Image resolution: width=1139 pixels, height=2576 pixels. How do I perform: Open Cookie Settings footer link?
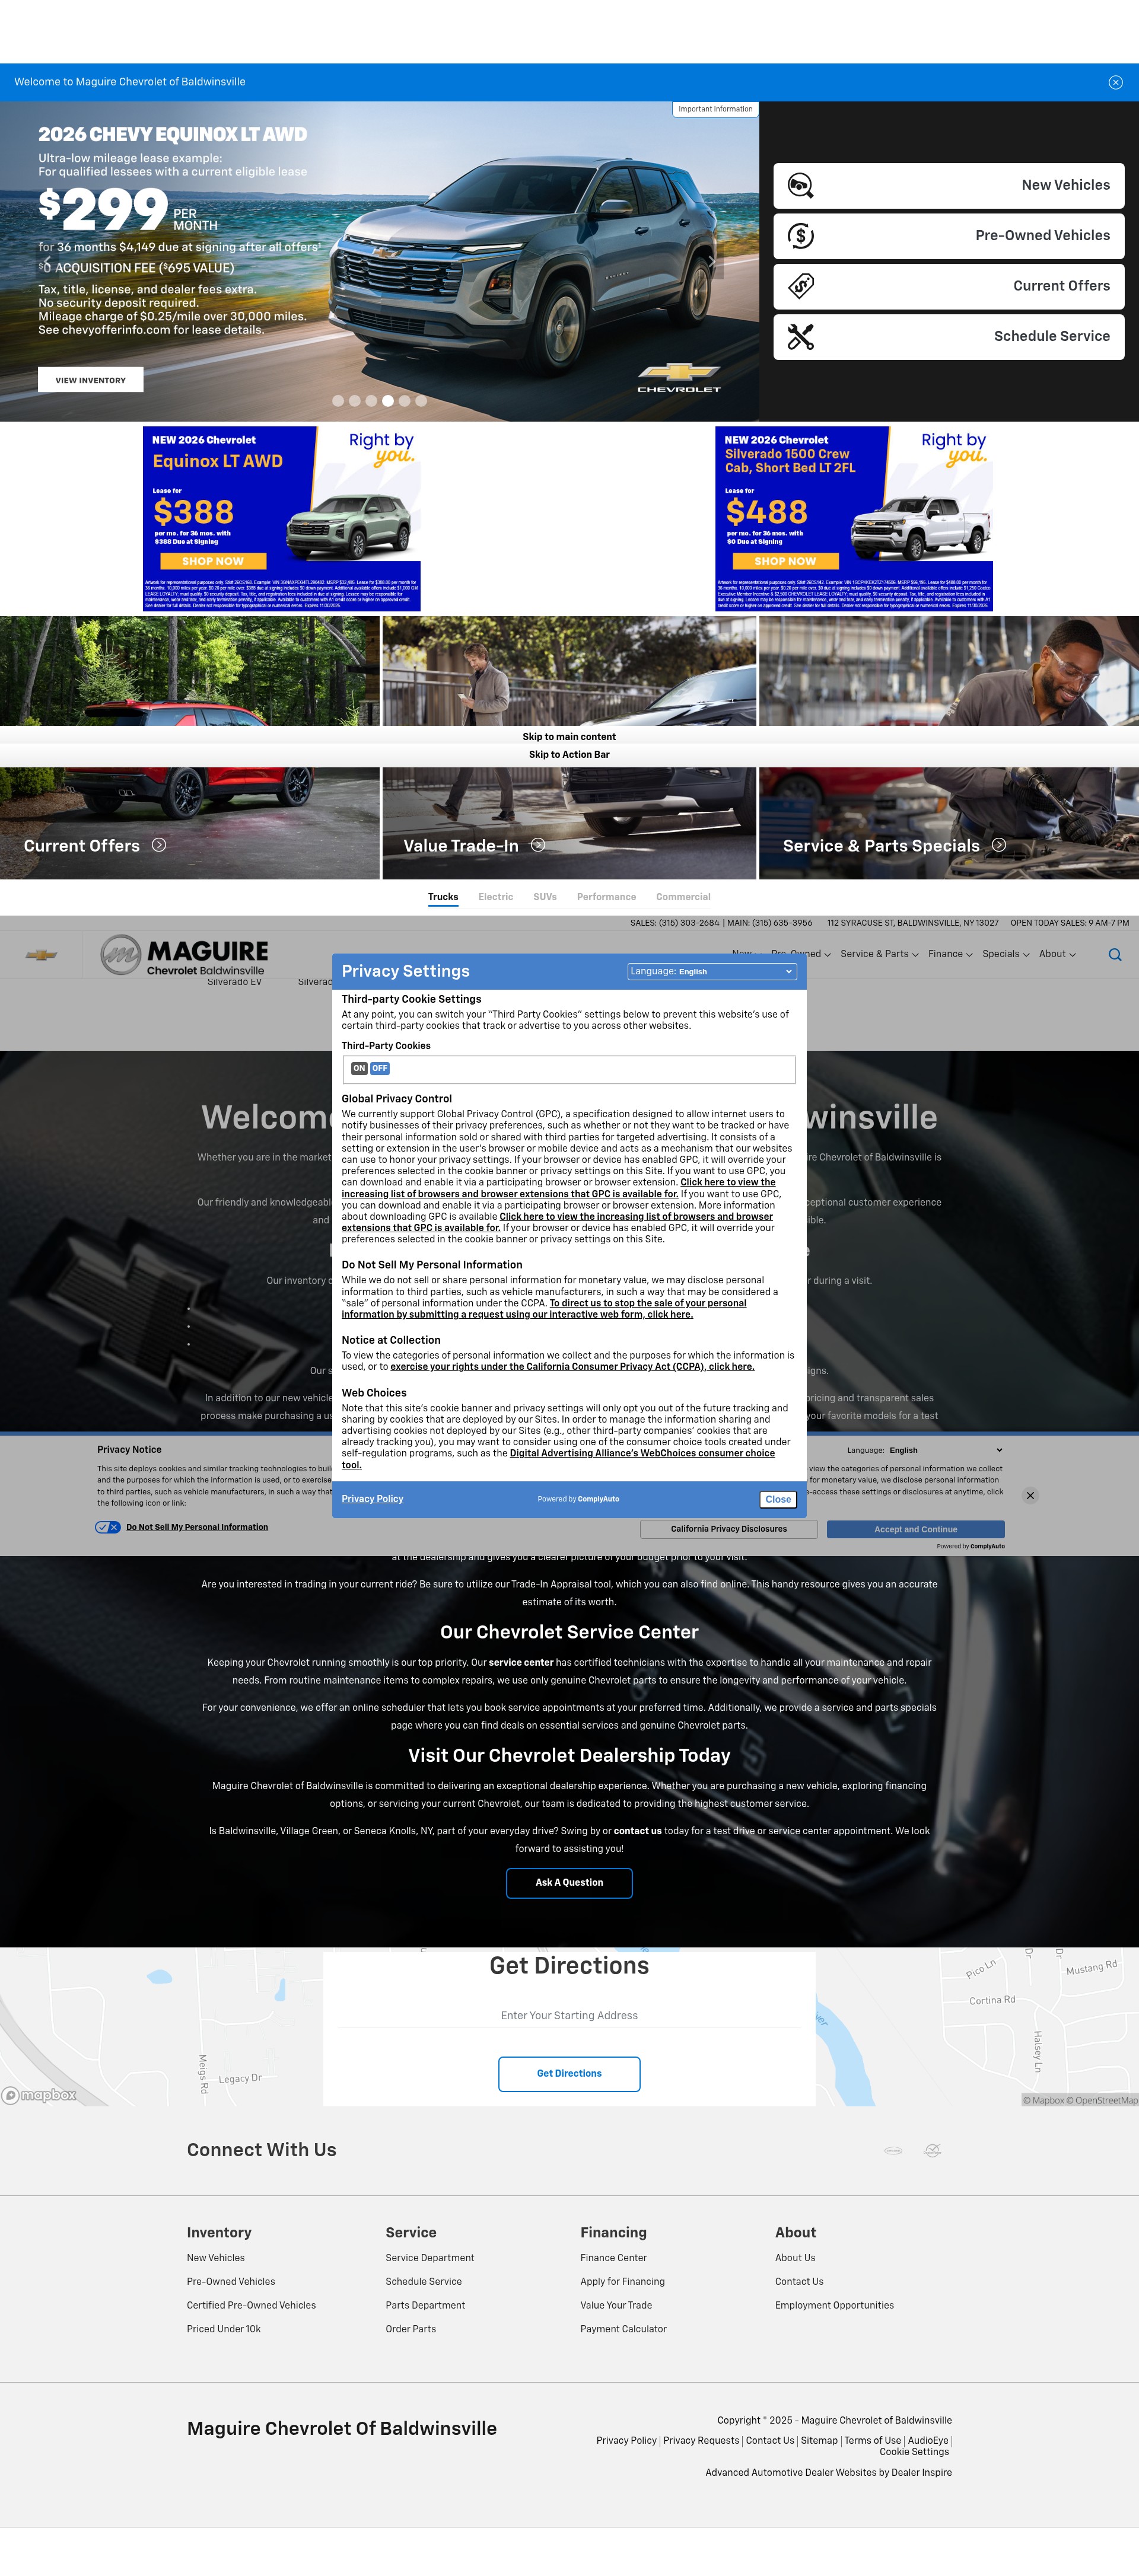[914, 2452]
